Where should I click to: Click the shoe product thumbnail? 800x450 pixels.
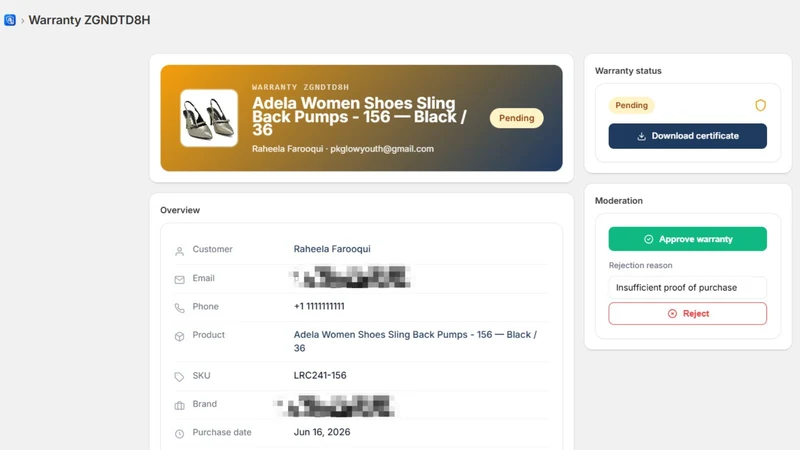209,118
